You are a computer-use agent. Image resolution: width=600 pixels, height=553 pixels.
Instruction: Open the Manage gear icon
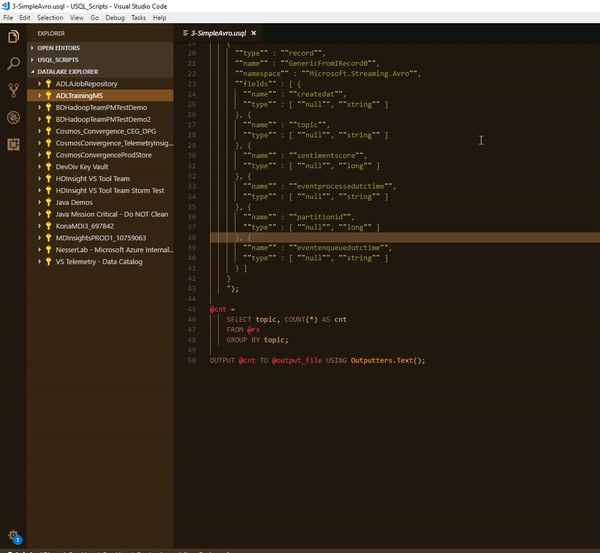pos(14,536)
